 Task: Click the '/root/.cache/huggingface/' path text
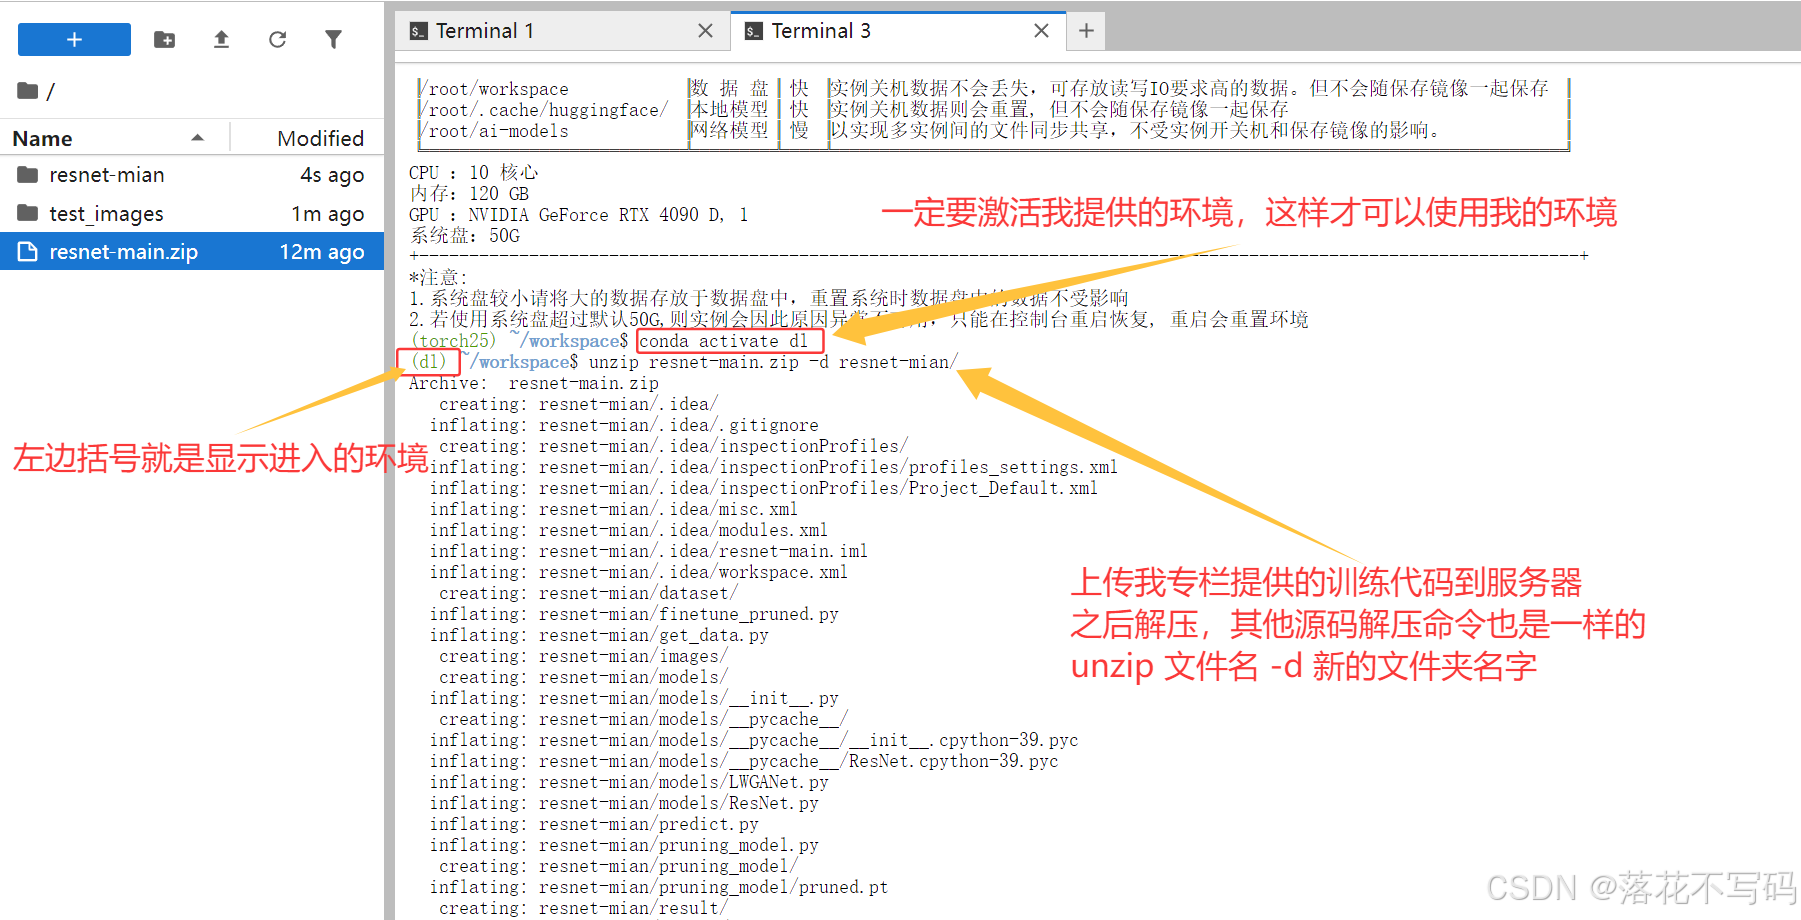[543, 110]
